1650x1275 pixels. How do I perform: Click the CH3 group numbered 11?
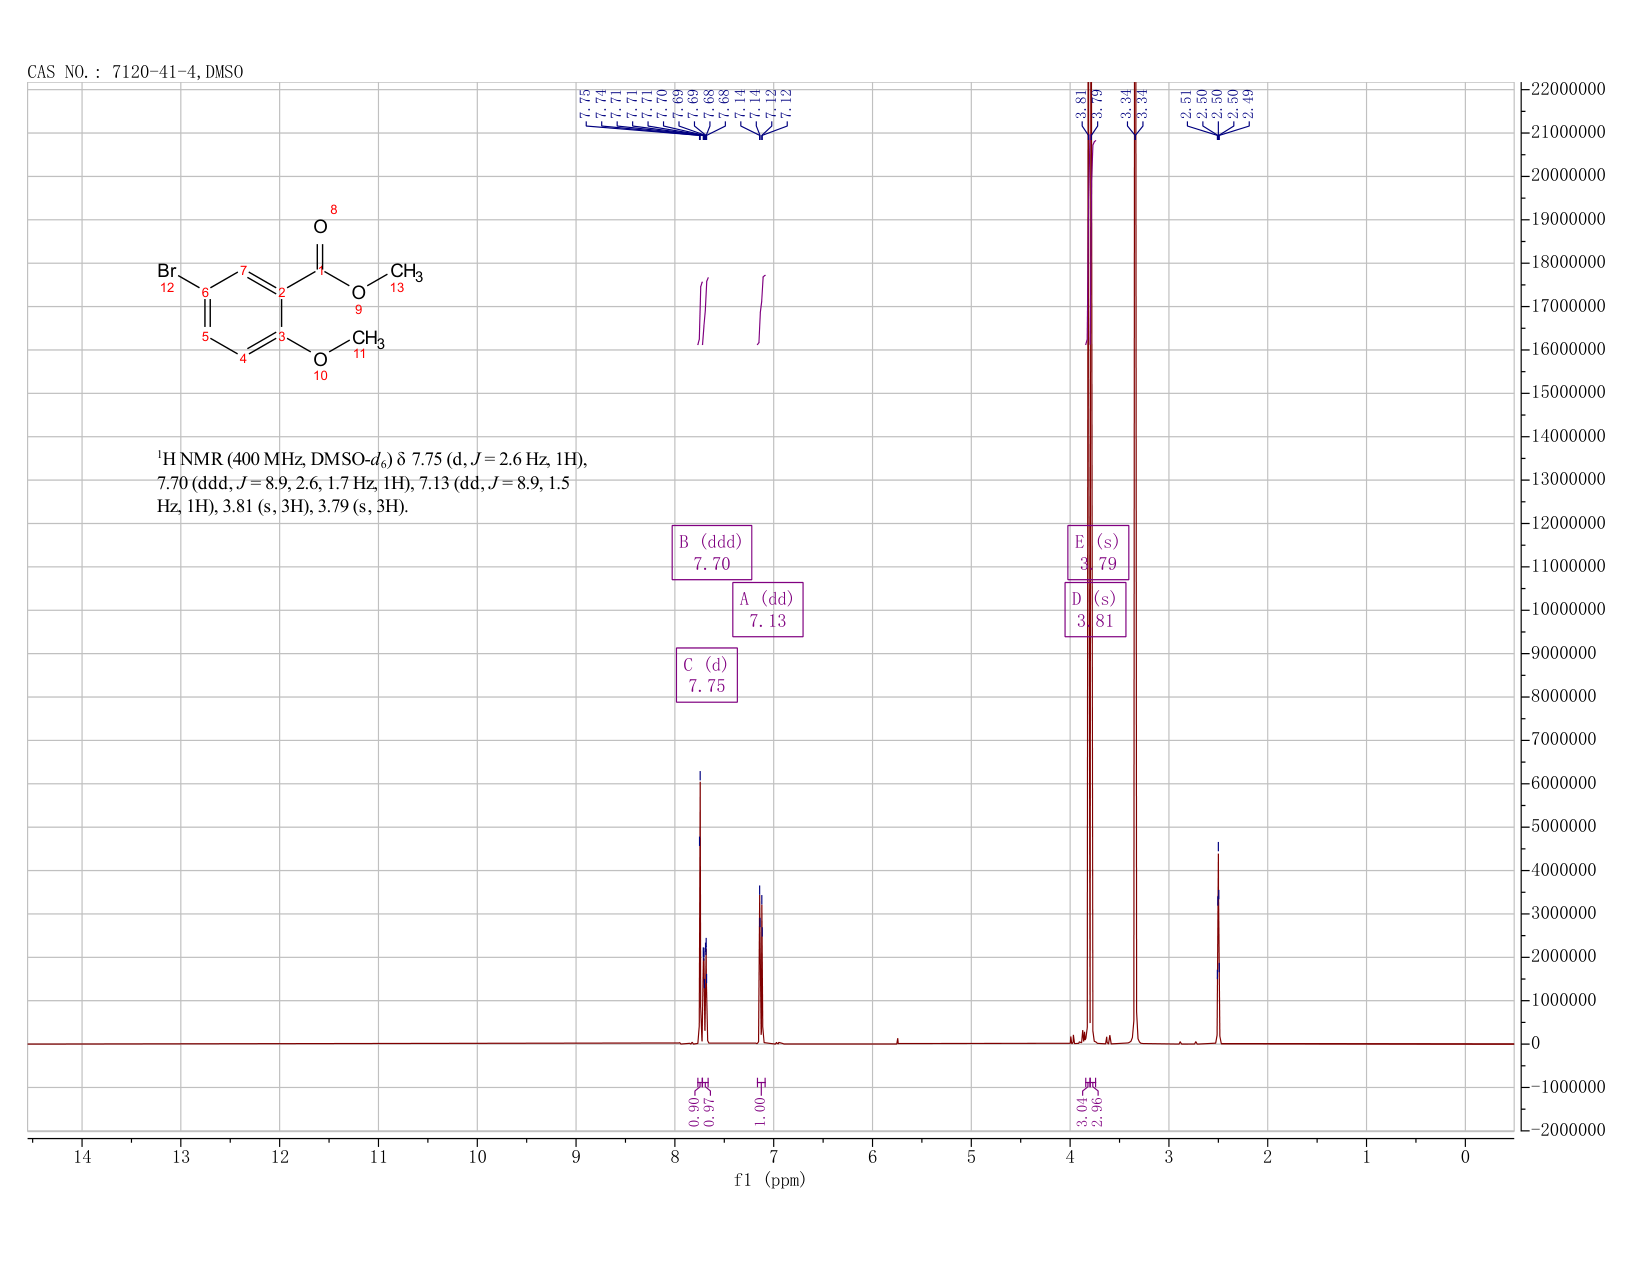367,339
